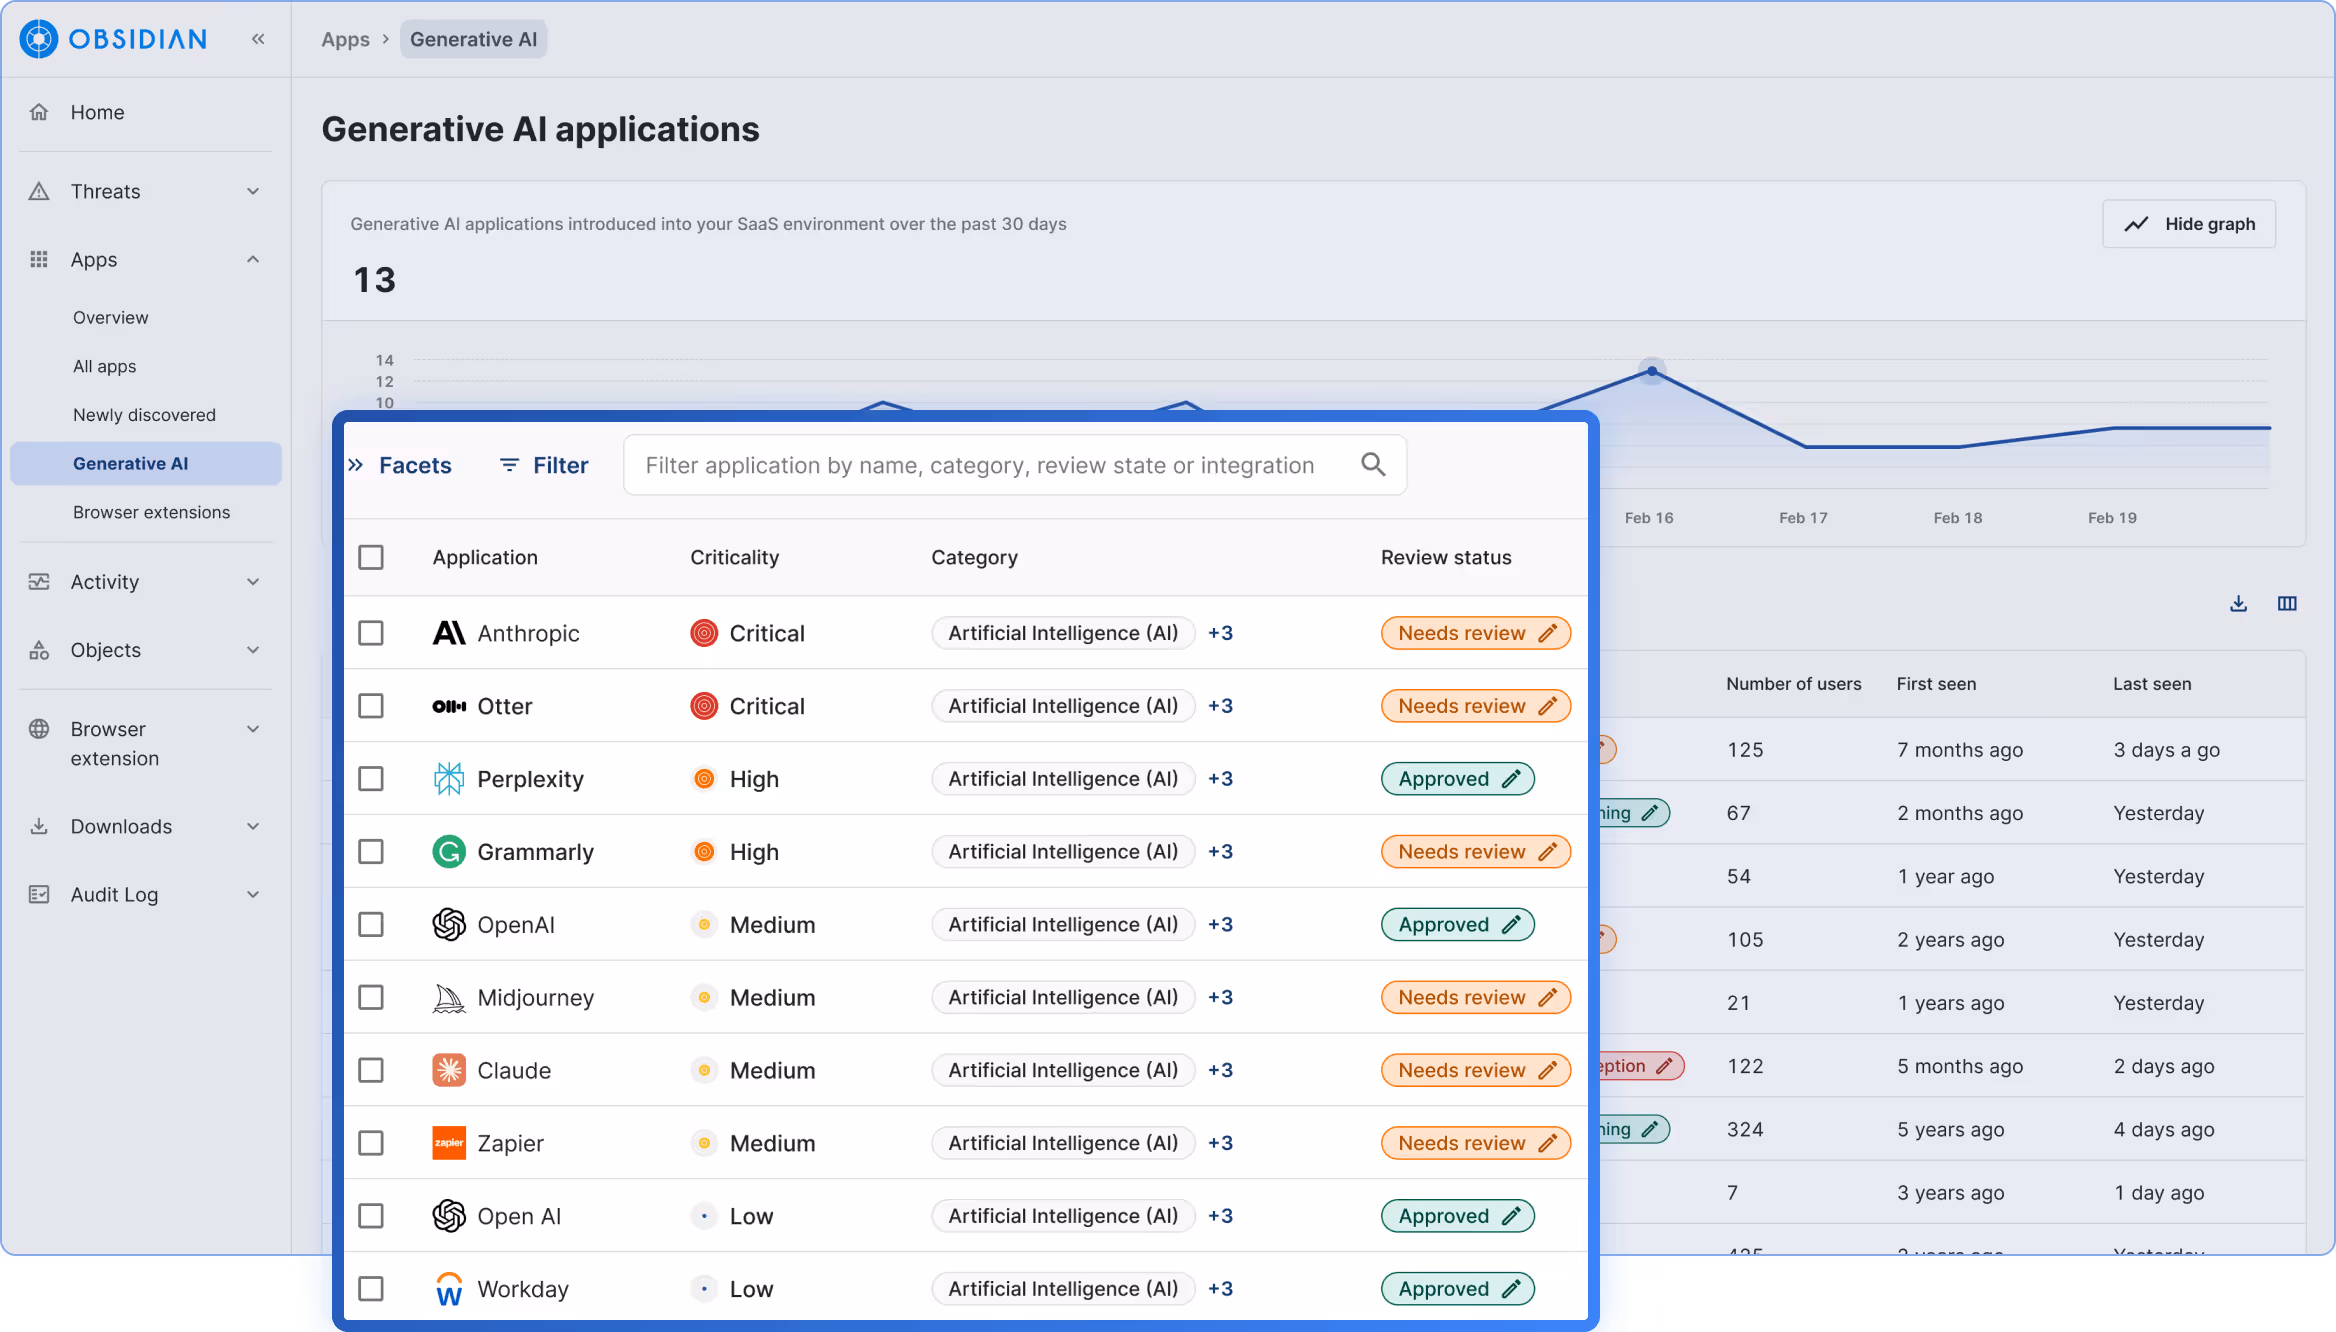Screen dimensions: 2336x1332
Task: Expand +3 categories for Anthropic row
Action: click(1220, 633)
